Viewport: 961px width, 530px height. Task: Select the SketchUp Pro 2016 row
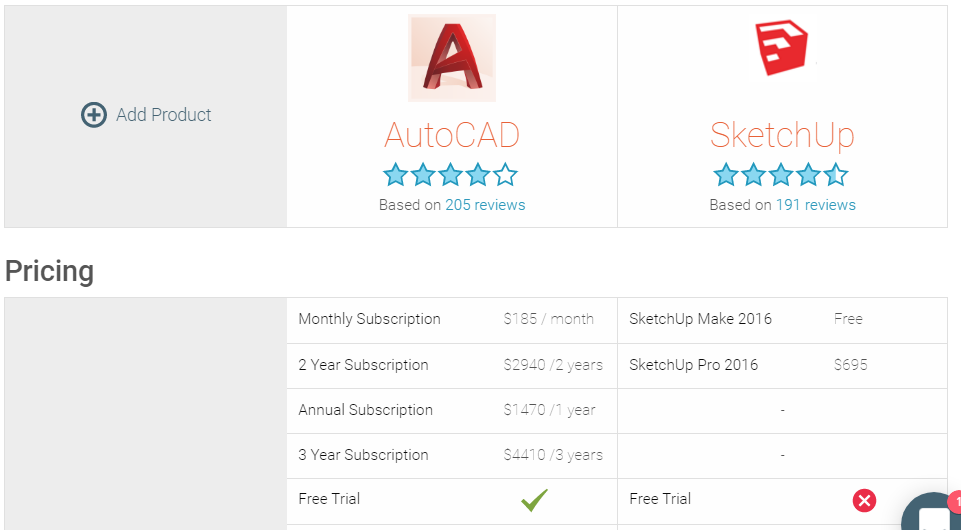[782, 366]
